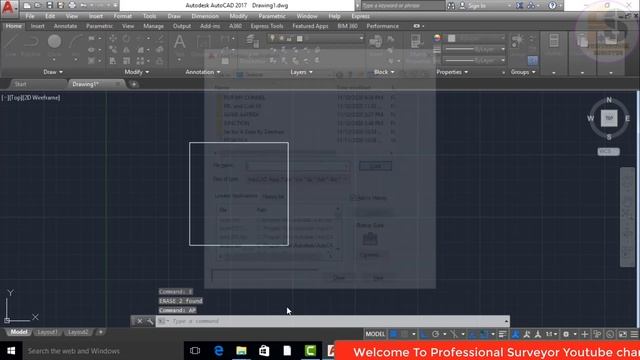Open the object color swatch dropdown
The height and width of the screenshot is (360, 640).
(x=477, y=38)
